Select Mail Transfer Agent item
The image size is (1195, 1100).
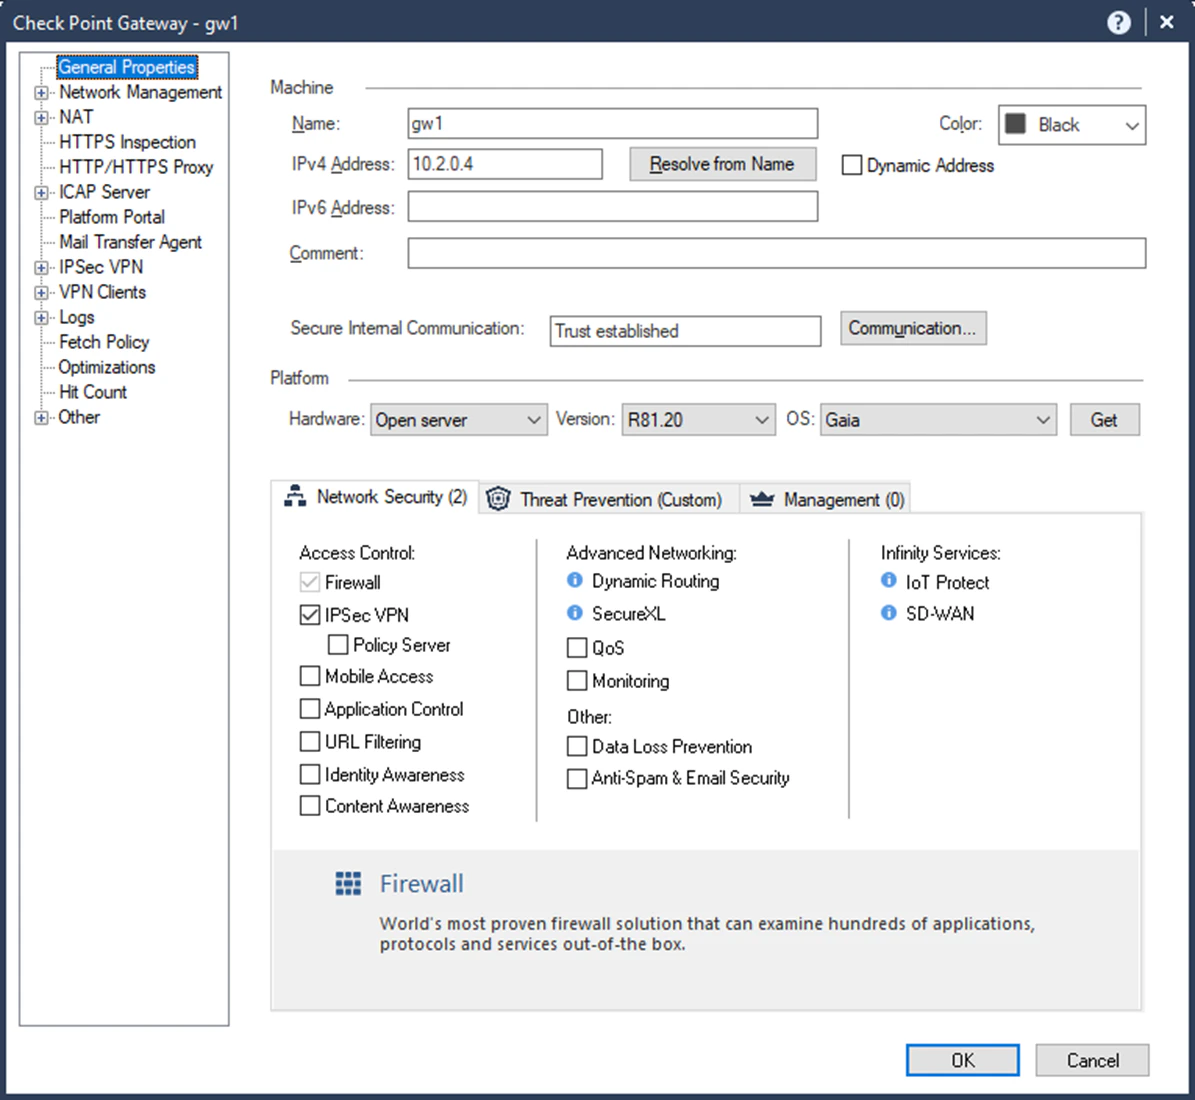(x=130, y=242)
